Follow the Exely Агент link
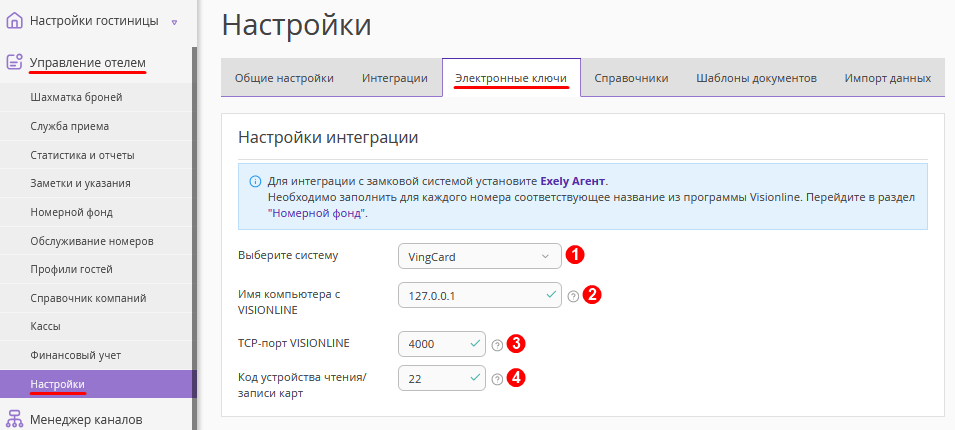 point(573,182)
